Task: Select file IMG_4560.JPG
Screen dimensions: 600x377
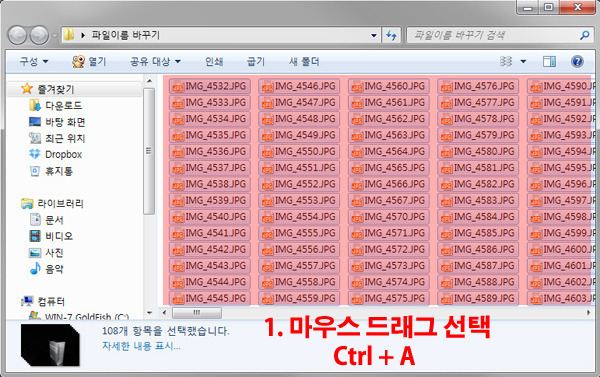Action: [389, 86]
